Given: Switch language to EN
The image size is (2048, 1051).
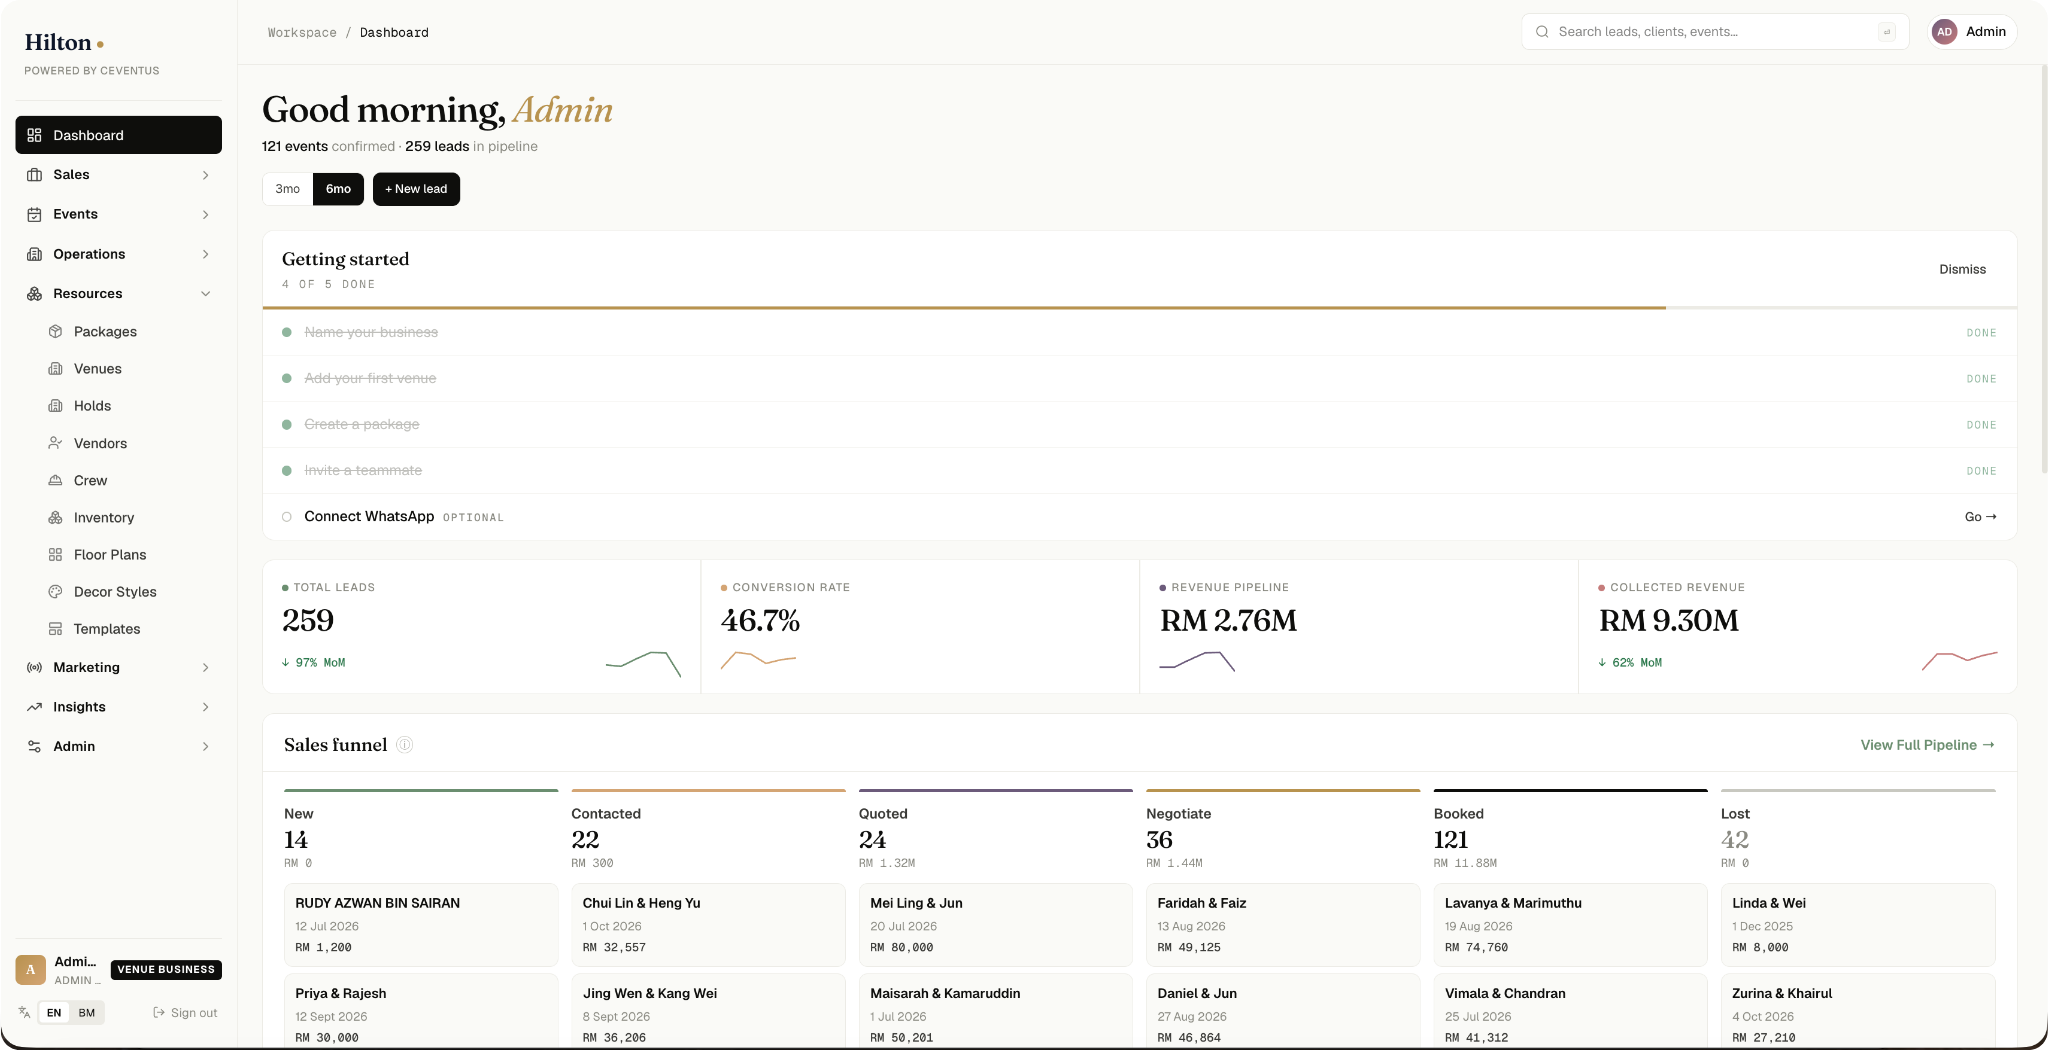Looking at the screenshot, I should (54, 1013).
